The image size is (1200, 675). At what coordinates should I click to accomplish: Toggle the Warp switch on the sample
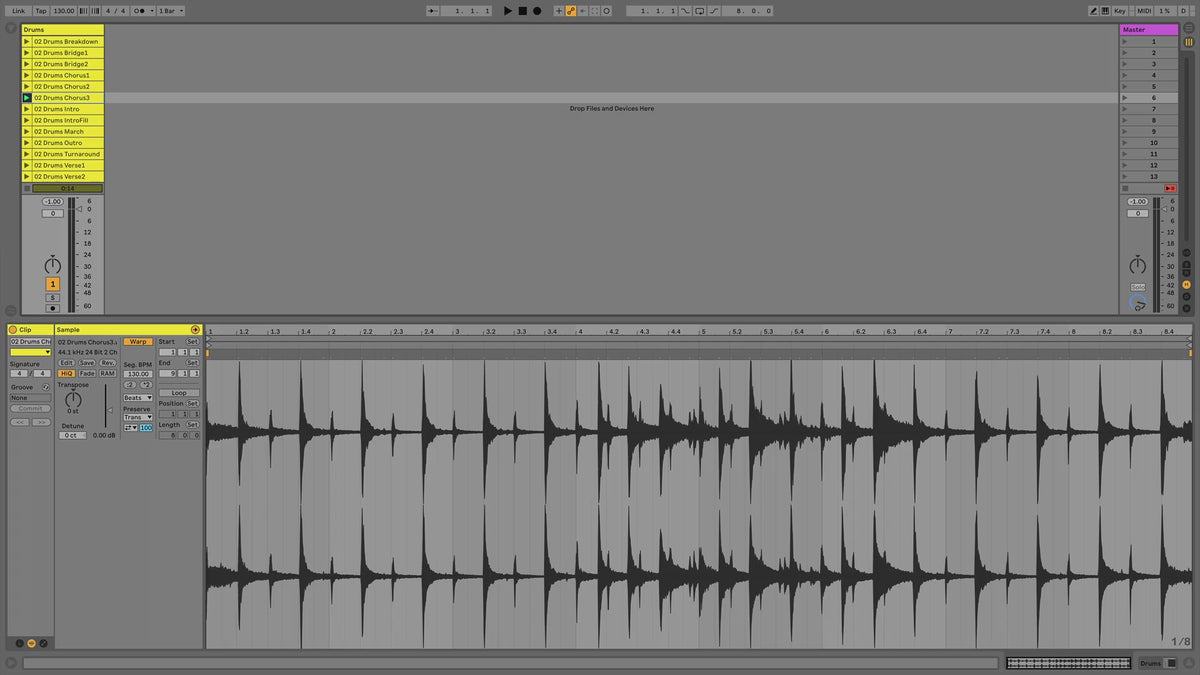137,342
